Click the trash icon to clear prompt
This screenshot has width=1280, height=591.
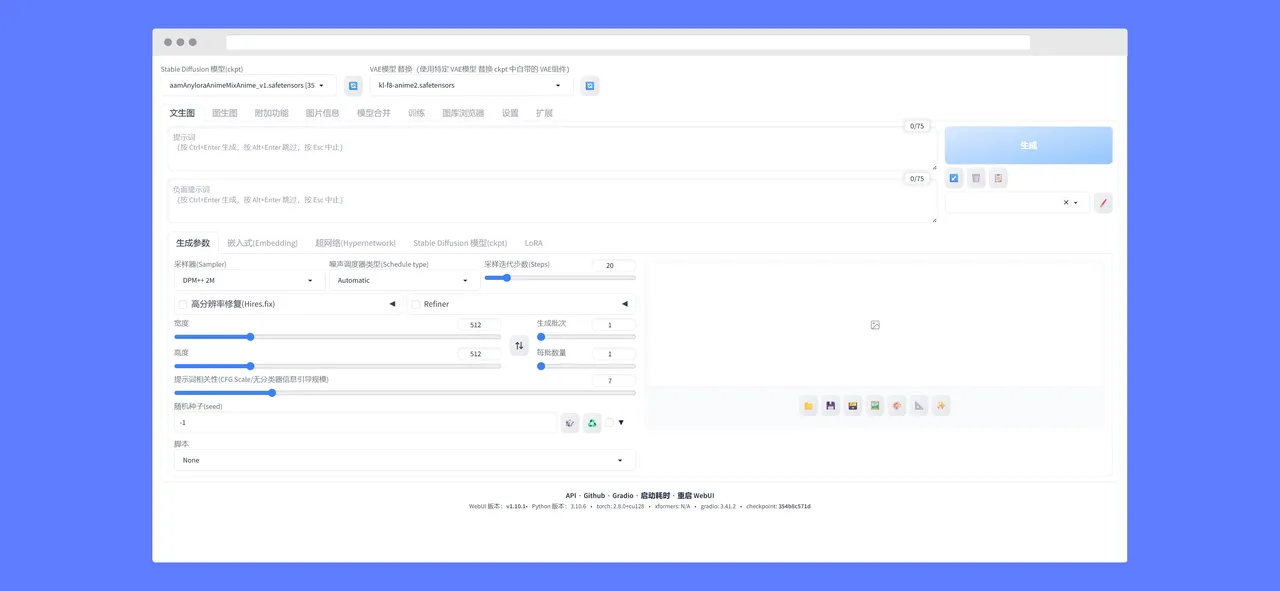pos(976,178)
